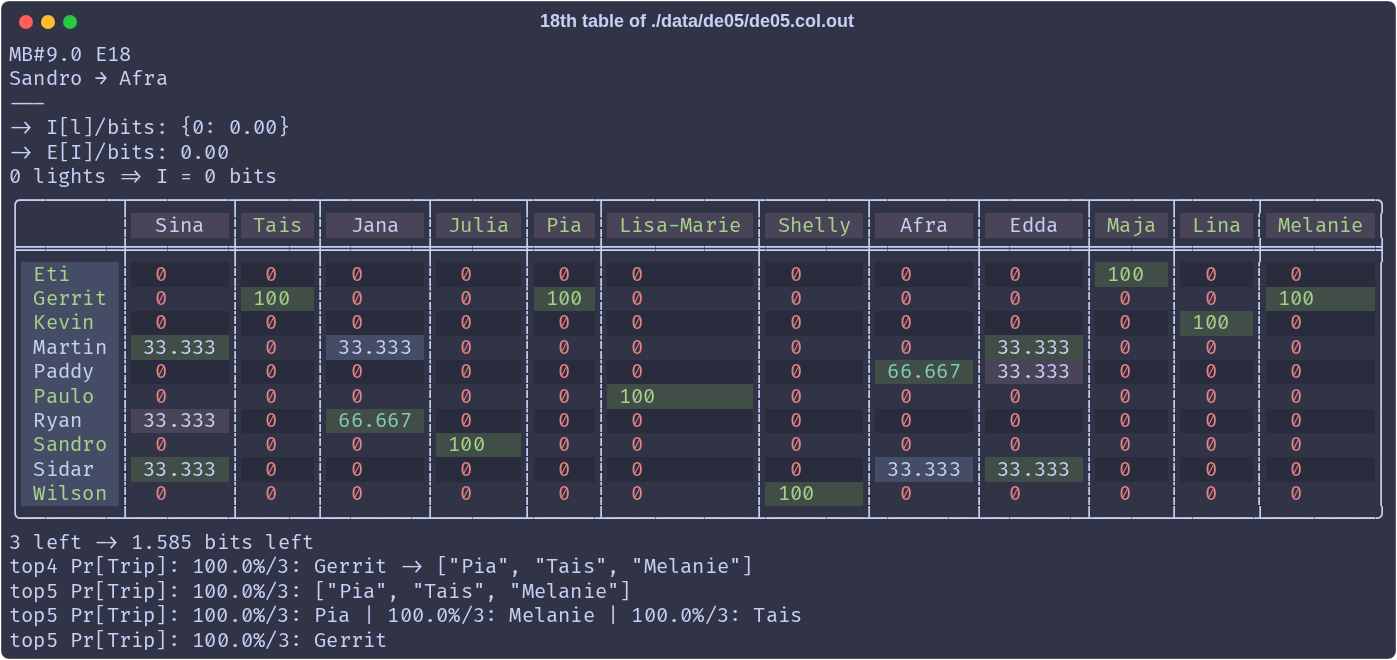
Task: Click the window title '18th table of ./data/de05/de05.col.out'
Action: pyautogui.click(x=697, y=21)
